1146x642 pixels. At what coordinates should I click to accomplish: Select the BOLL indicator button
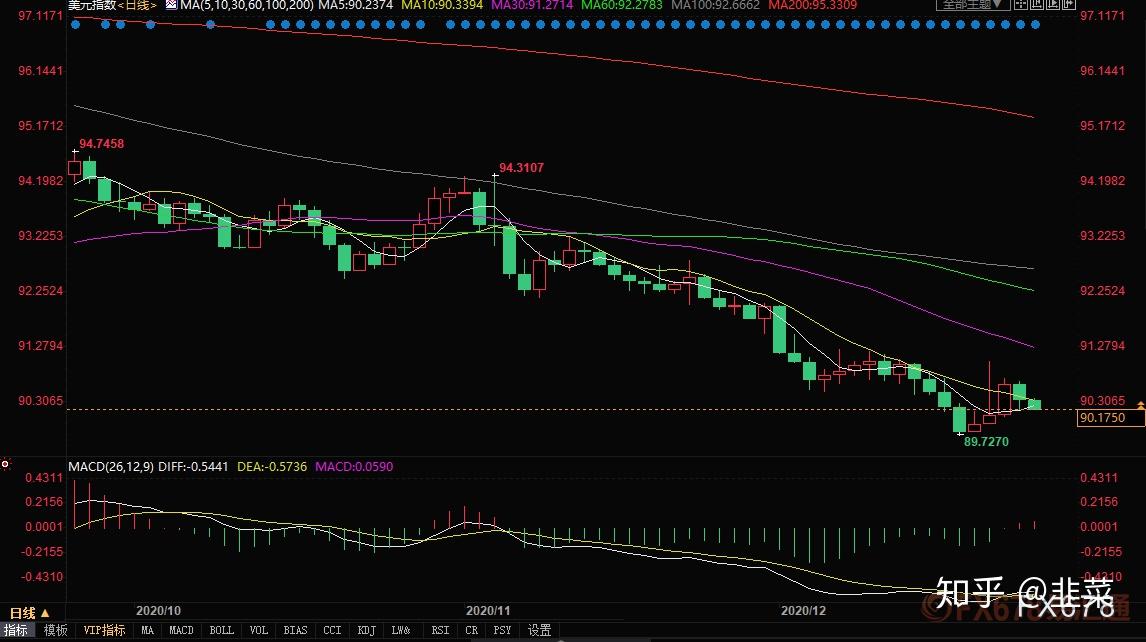[x=222, y=631]
